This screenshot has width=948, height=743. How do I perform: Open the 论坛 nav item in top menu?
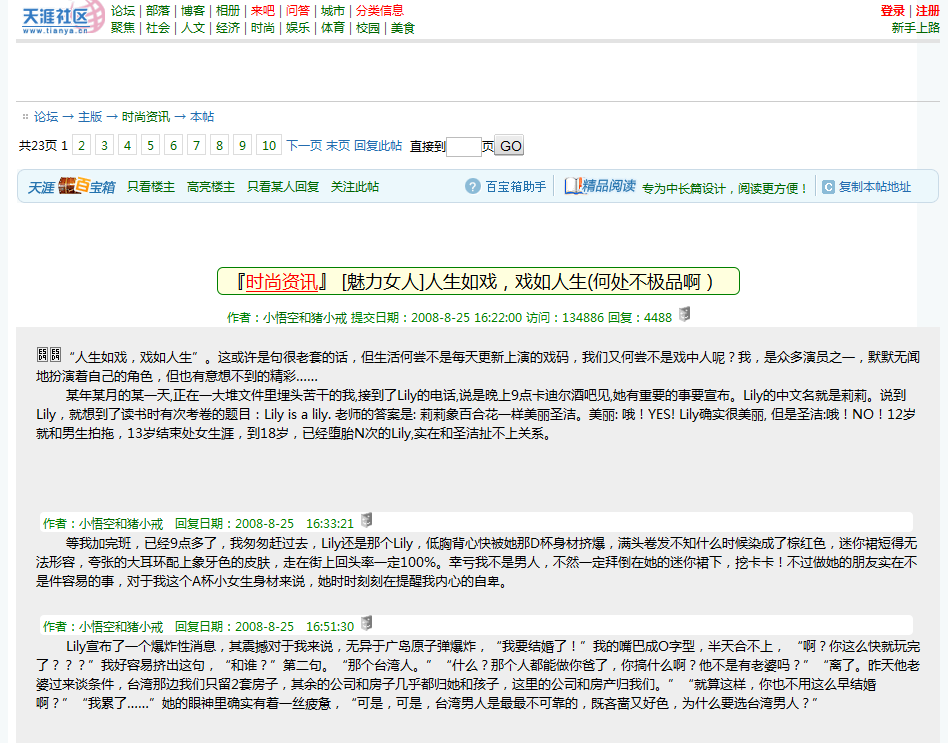[123, 10]
